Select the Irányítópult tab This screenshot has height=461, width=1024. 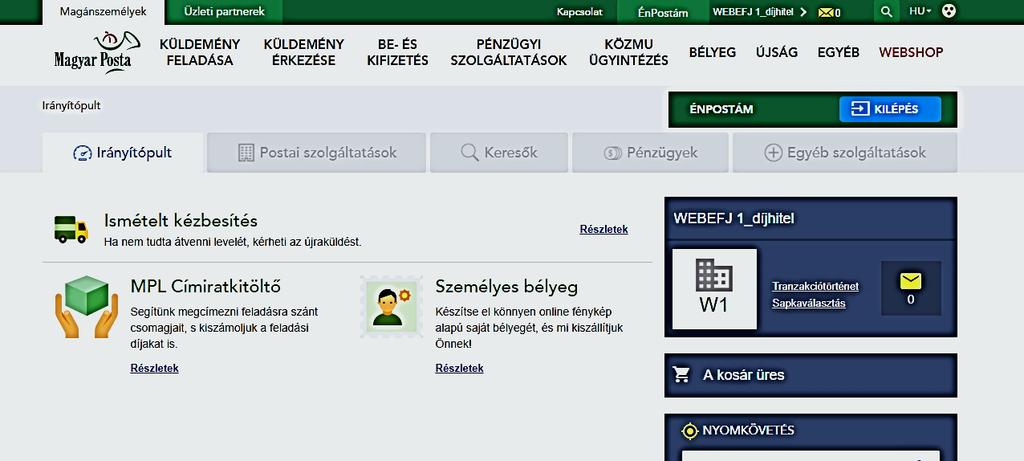point(123,153)
